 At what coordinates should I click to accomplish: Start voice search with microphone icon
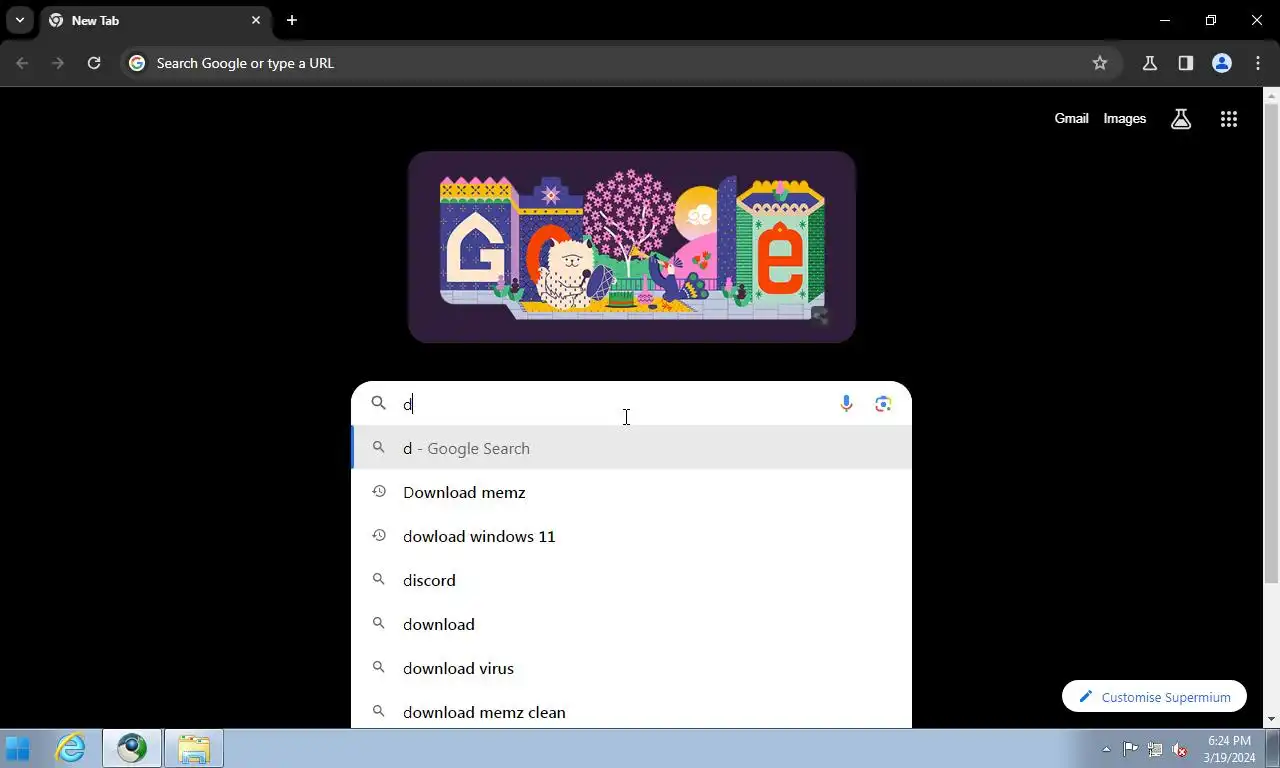coord(846,404)
